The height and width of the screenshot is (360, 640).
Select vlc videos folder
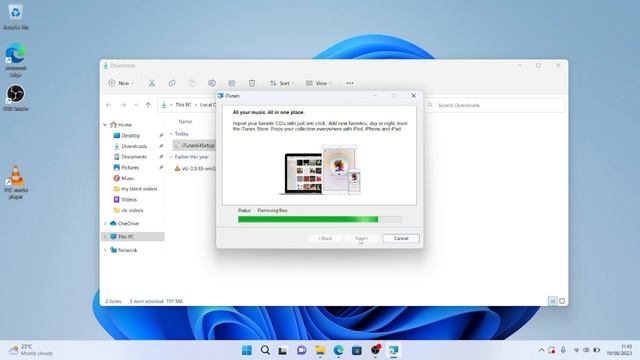pos(132,210)
